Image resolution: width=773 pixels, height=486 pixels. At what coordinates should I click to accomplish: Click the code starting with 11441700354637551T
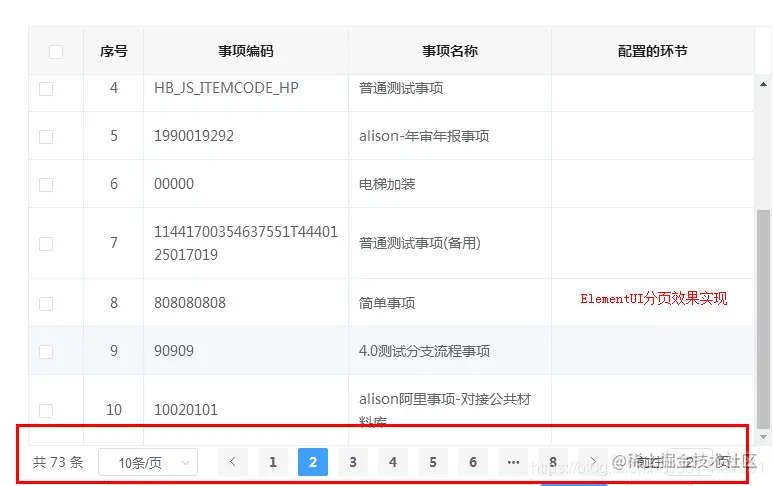coord(246,243)
